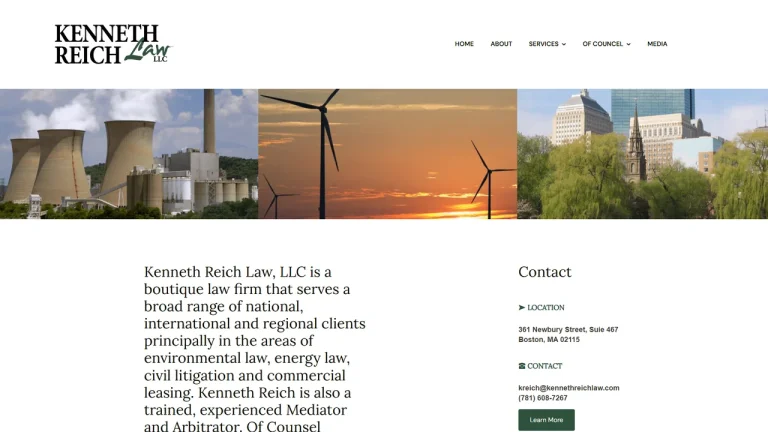Screen dimensions: 768x432
Task: Select the 361 Newbury Street address line
Action: [568, 330]
